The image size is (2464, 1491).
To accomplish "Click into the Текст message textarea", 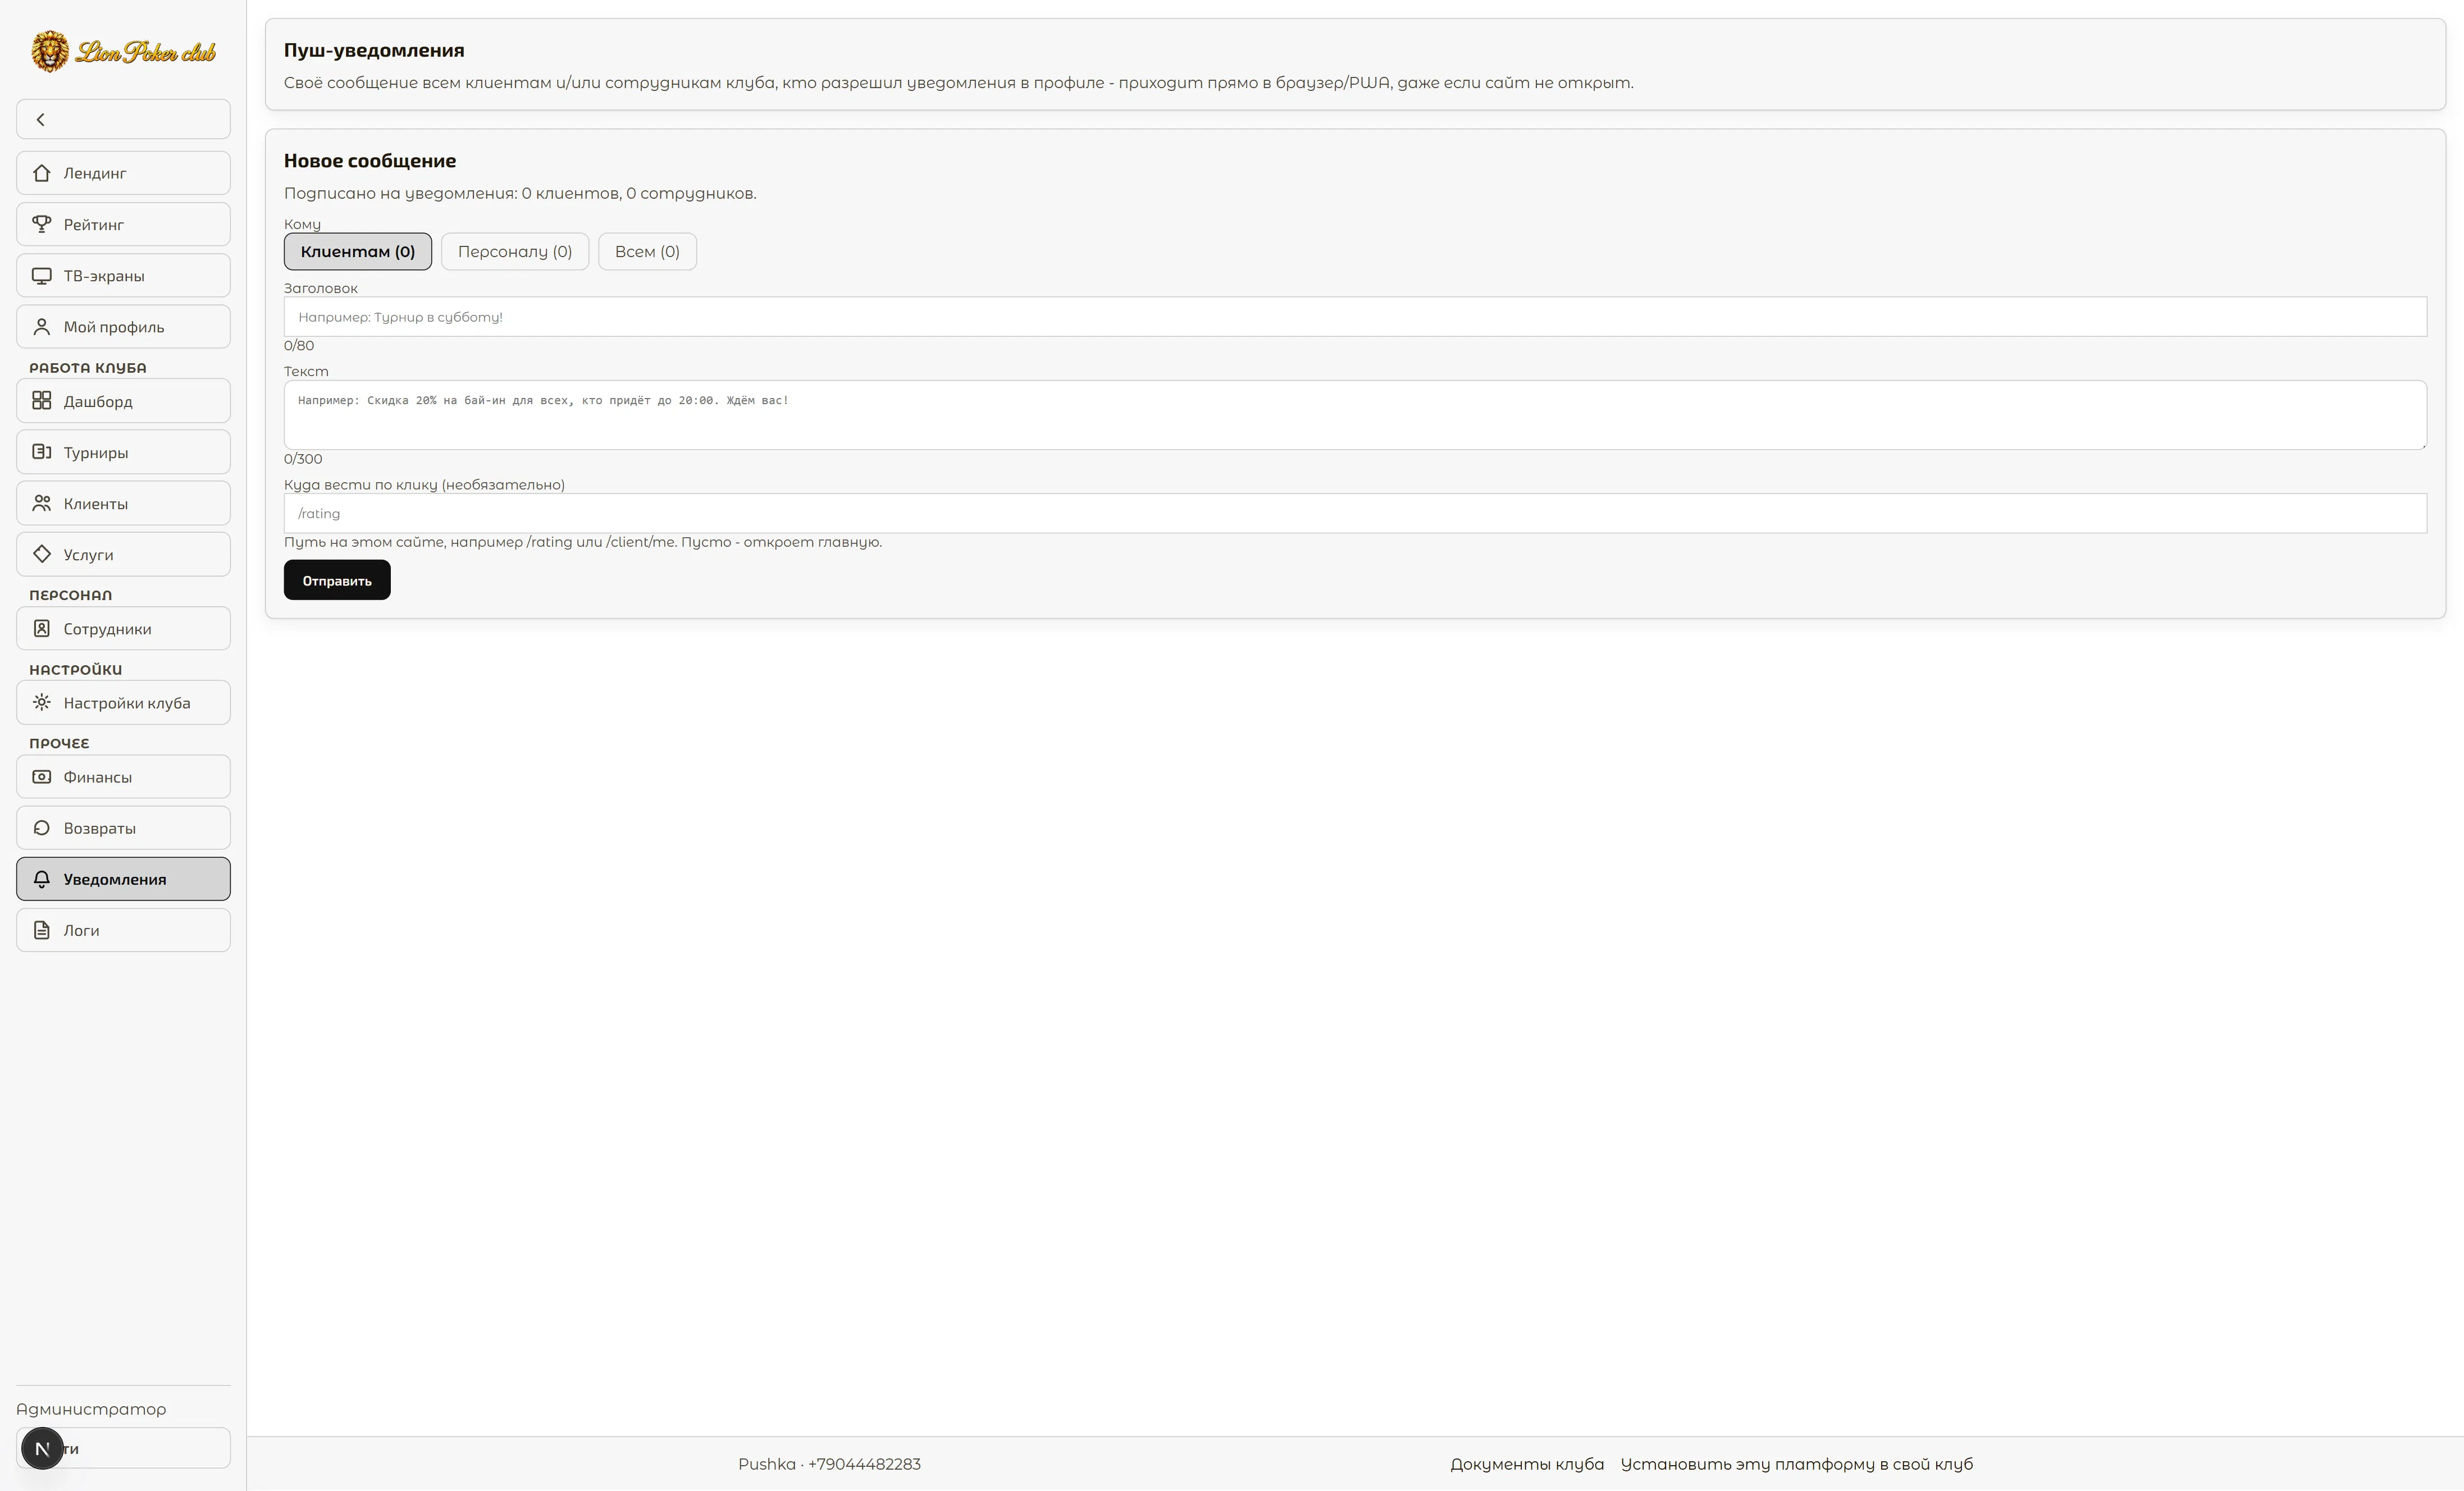I will pyautogui.click(x=1355, y=415).
